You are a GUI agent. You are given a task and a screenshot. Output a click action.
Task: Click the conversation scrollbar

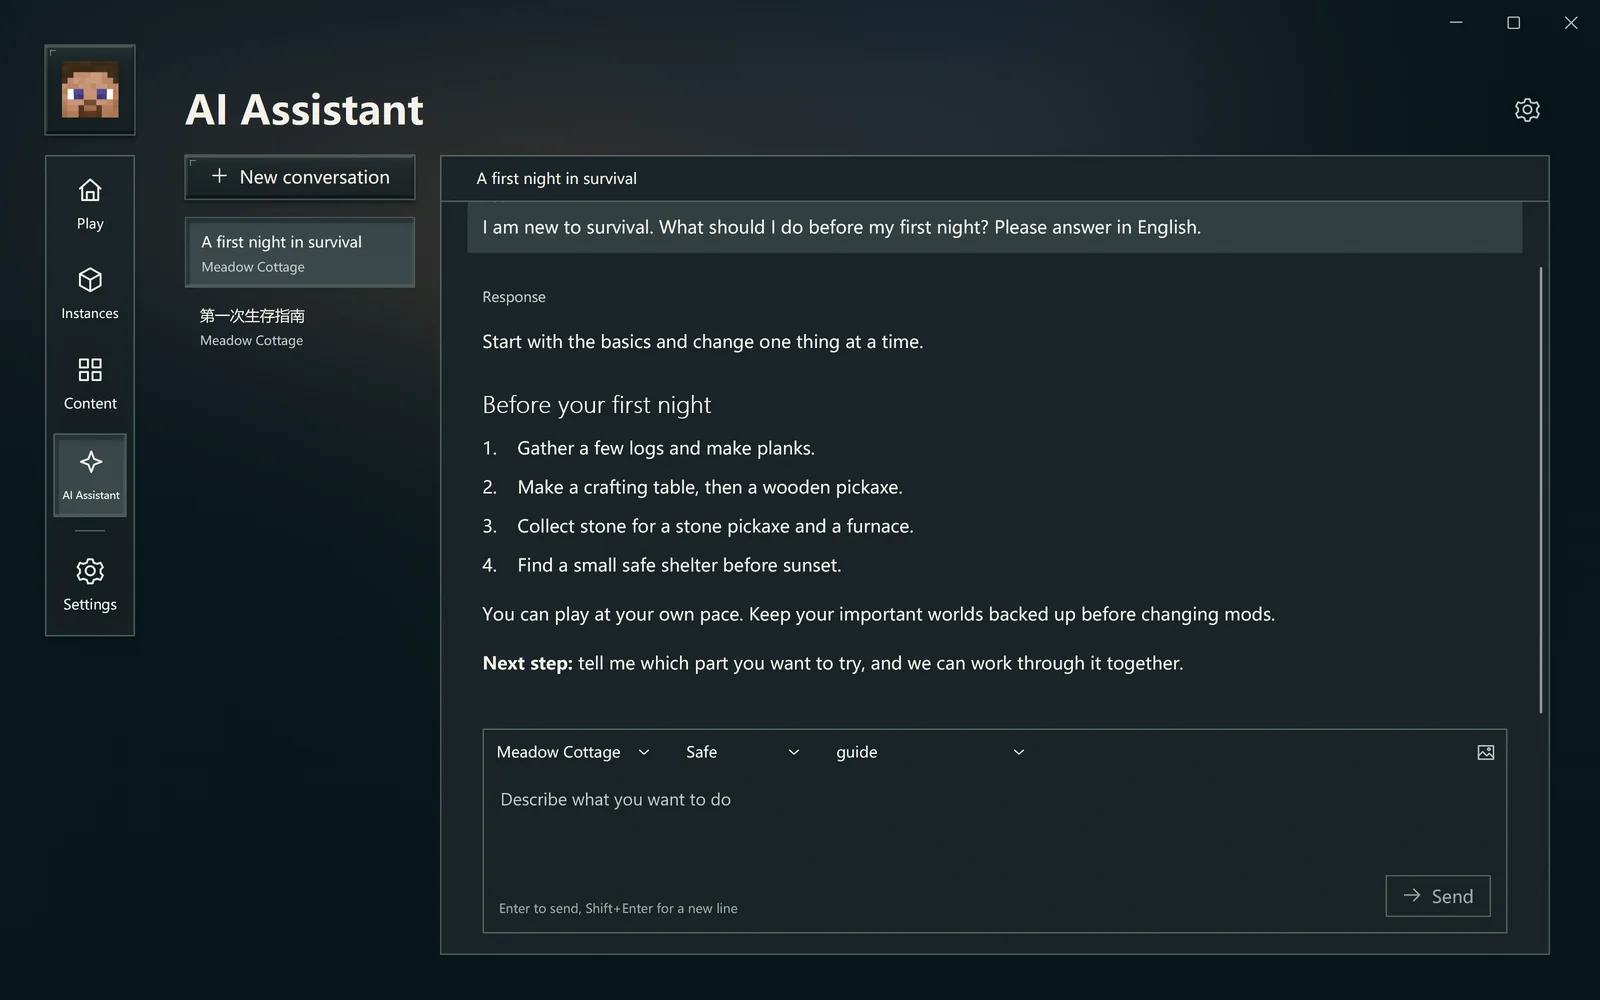(x=1540, y=490)
